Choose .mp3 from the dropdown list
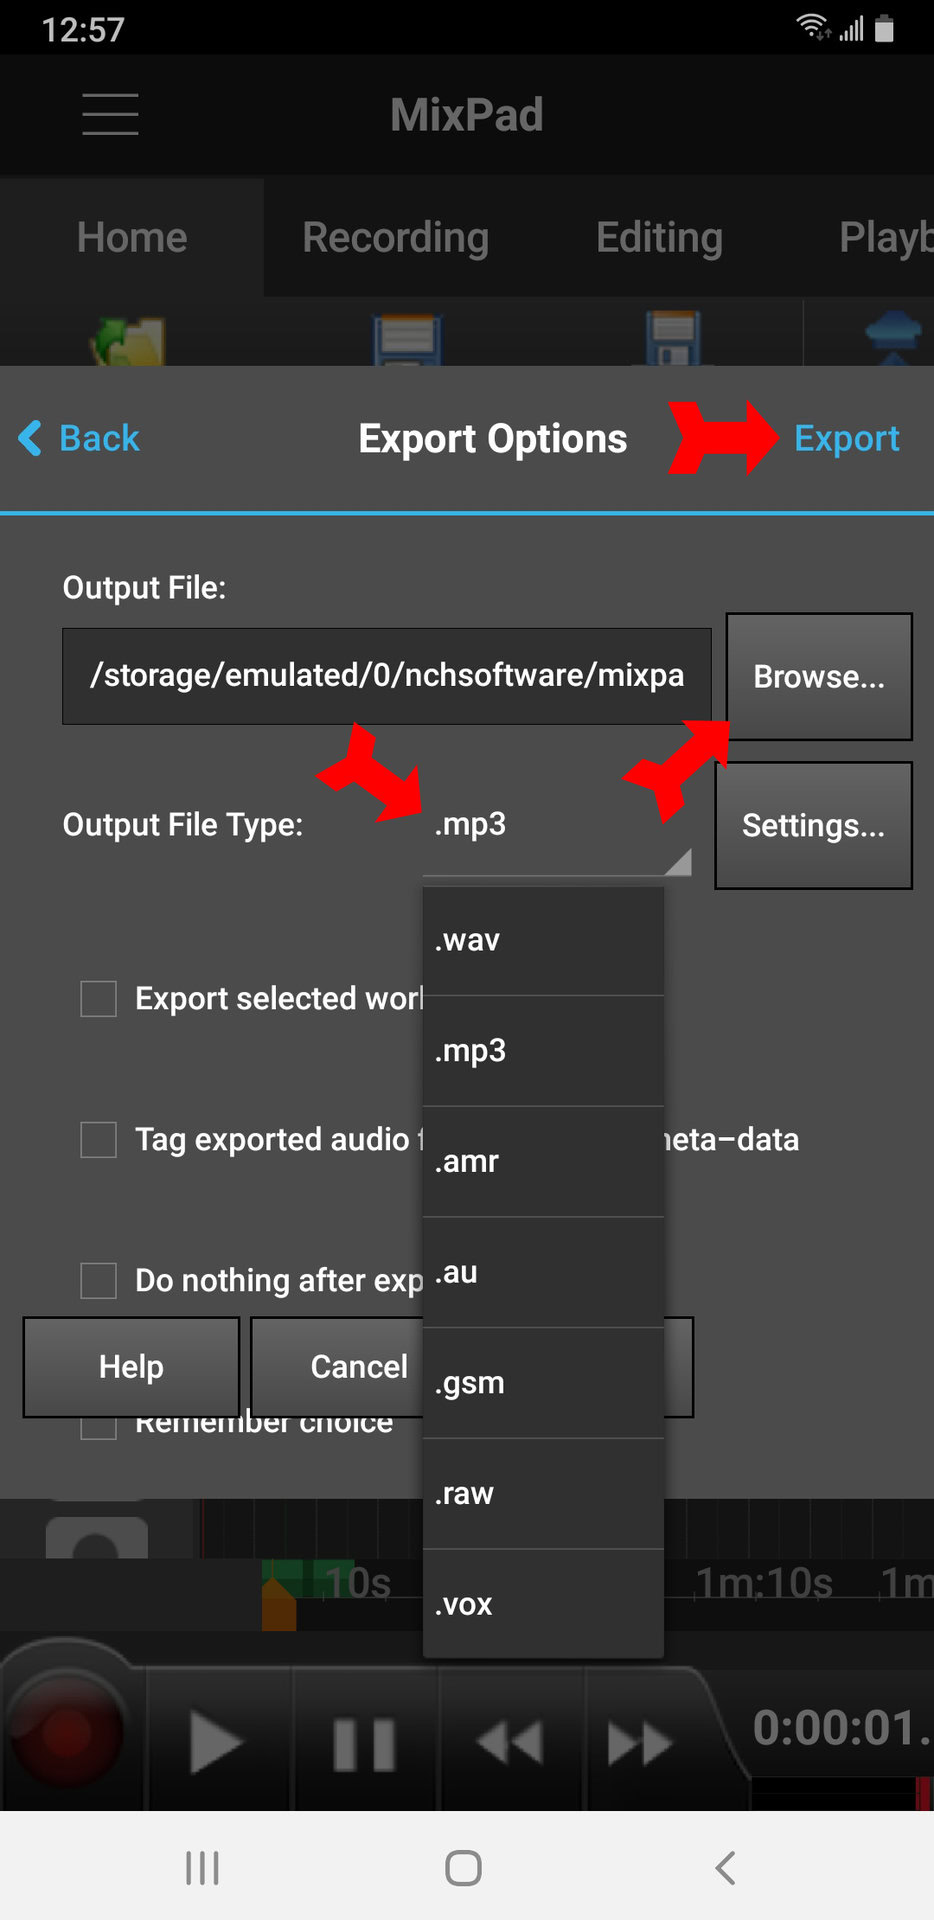The width and height of the screenshot is (934, 1920). [543, 1051]
